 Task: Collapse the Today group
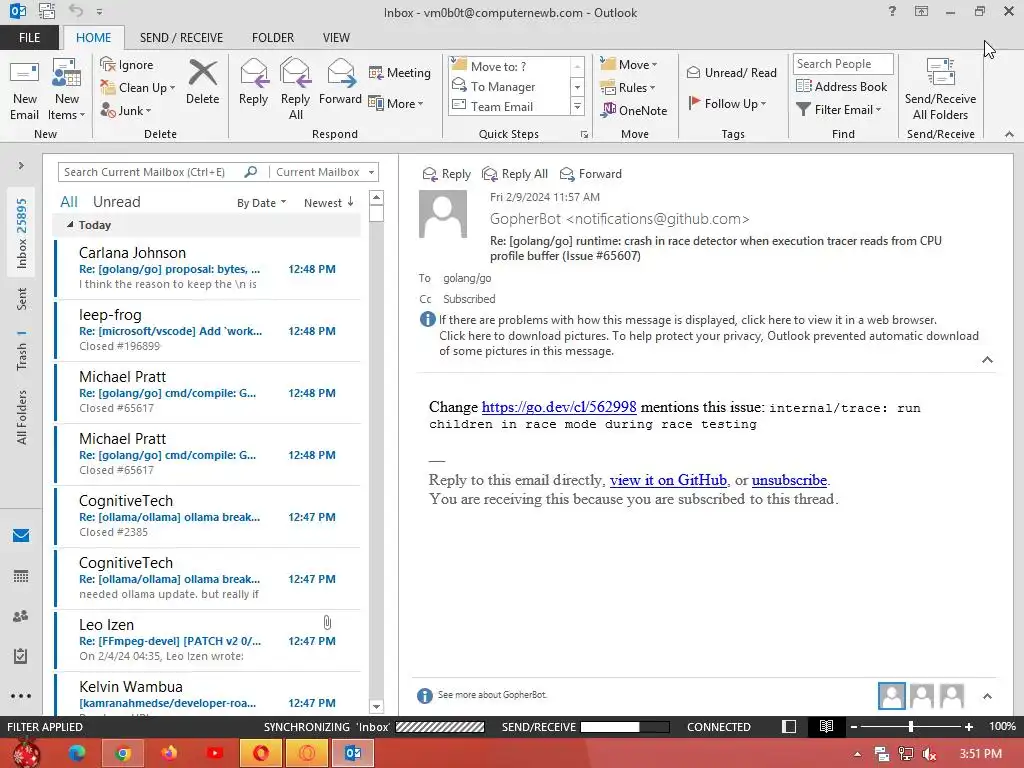point(70,225)
